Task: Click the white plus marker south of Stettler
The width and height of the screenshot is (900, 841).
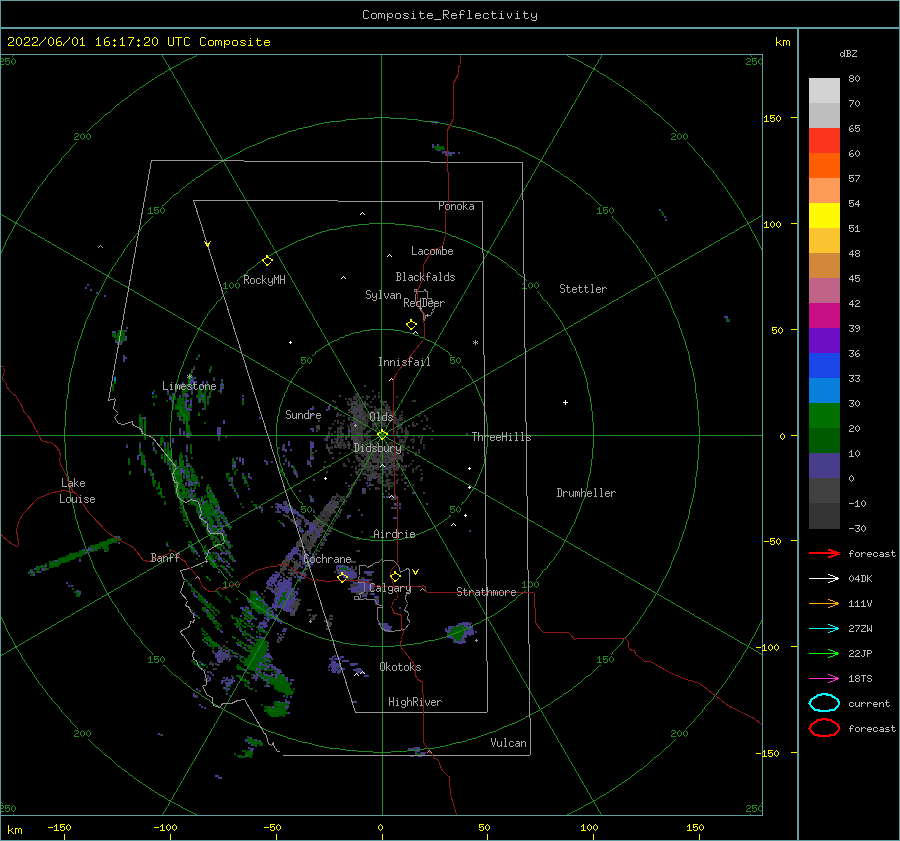Action: point(565,402)
